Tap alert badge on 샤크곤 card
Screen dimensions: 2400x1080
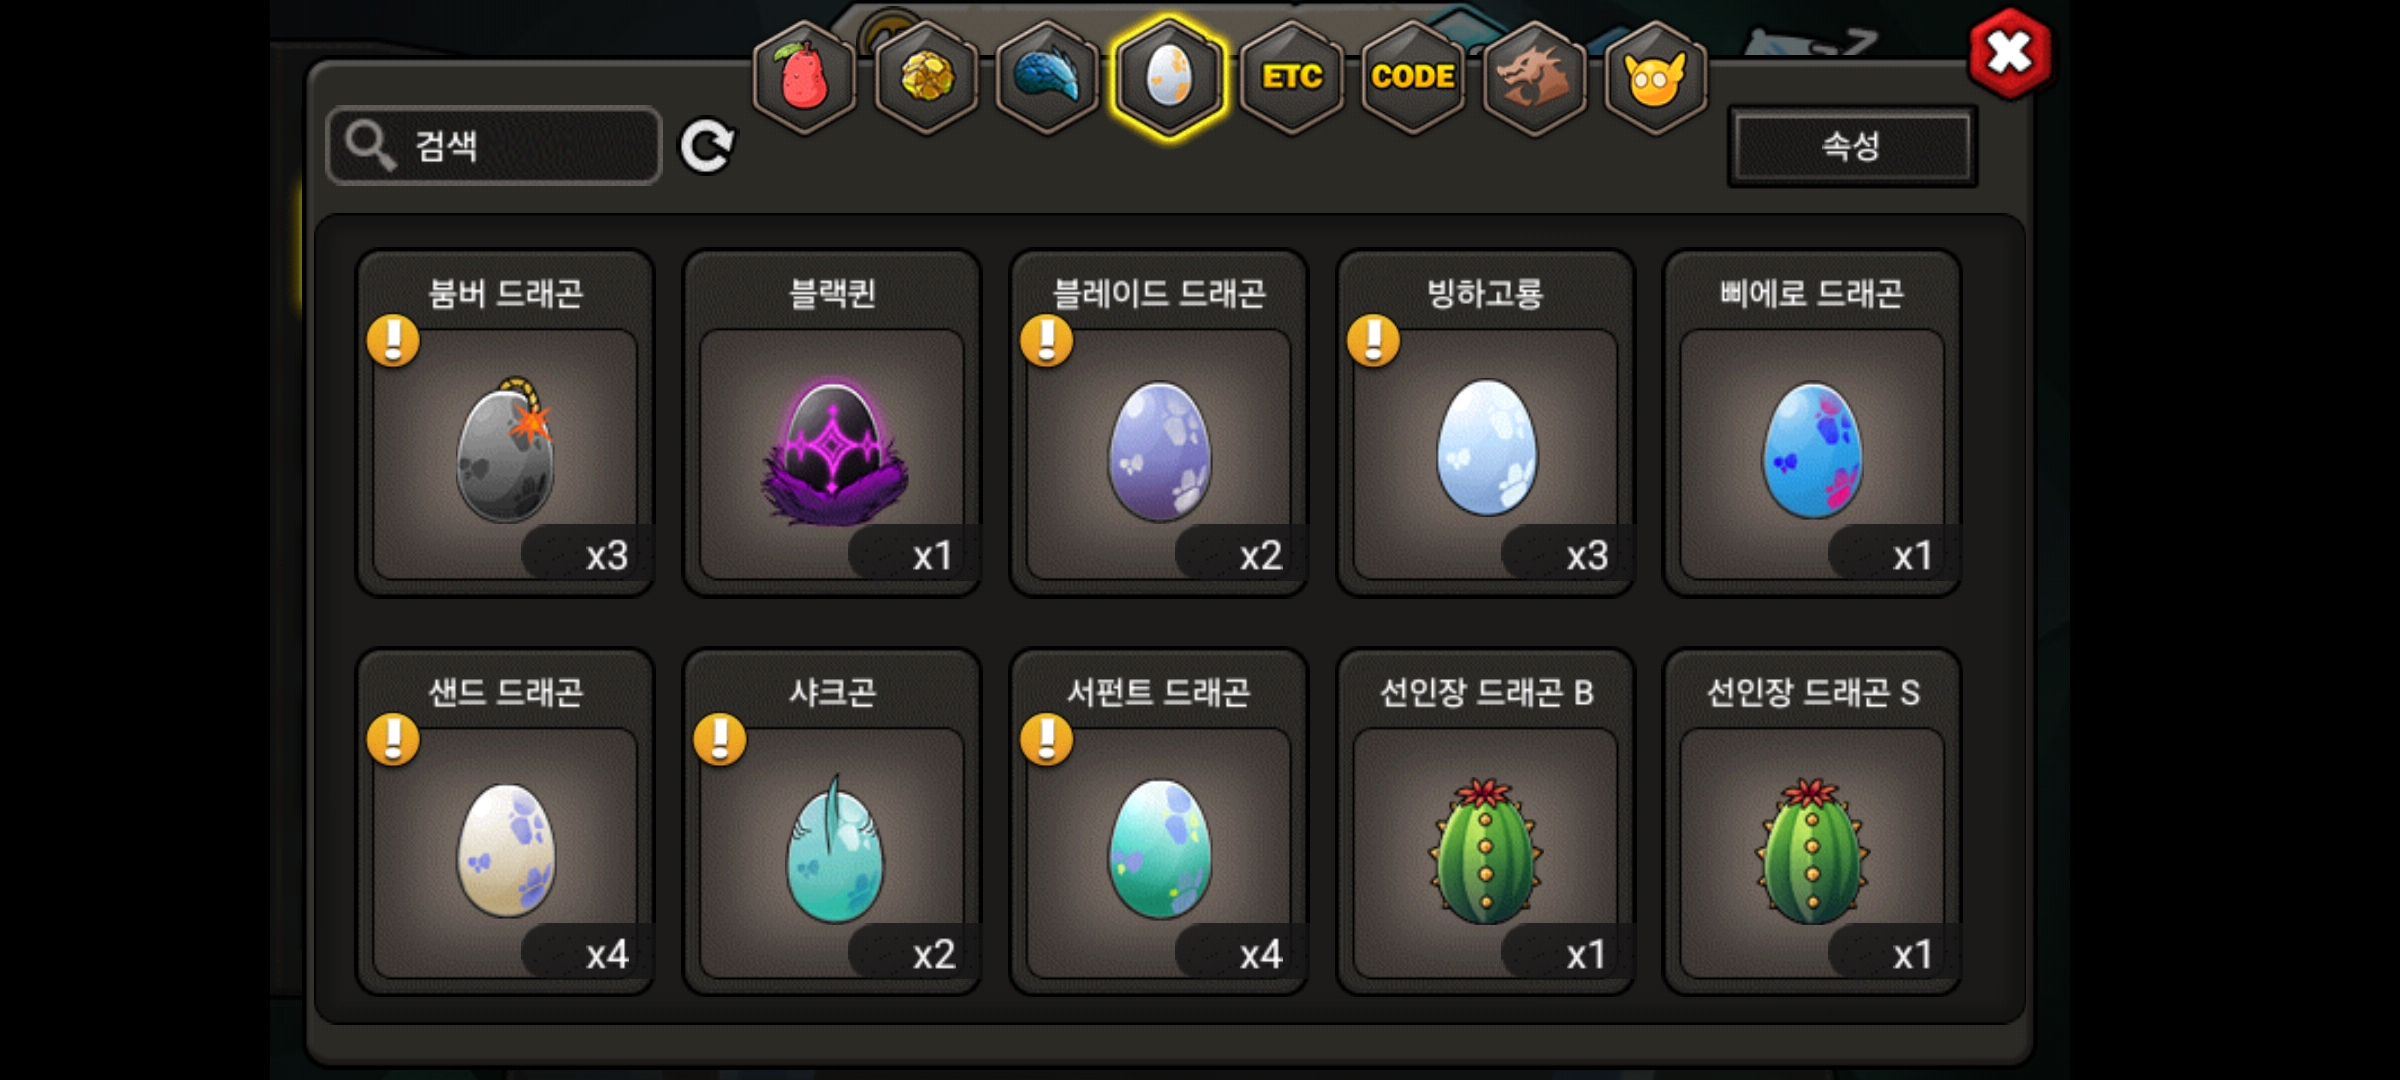coord(720,740)
